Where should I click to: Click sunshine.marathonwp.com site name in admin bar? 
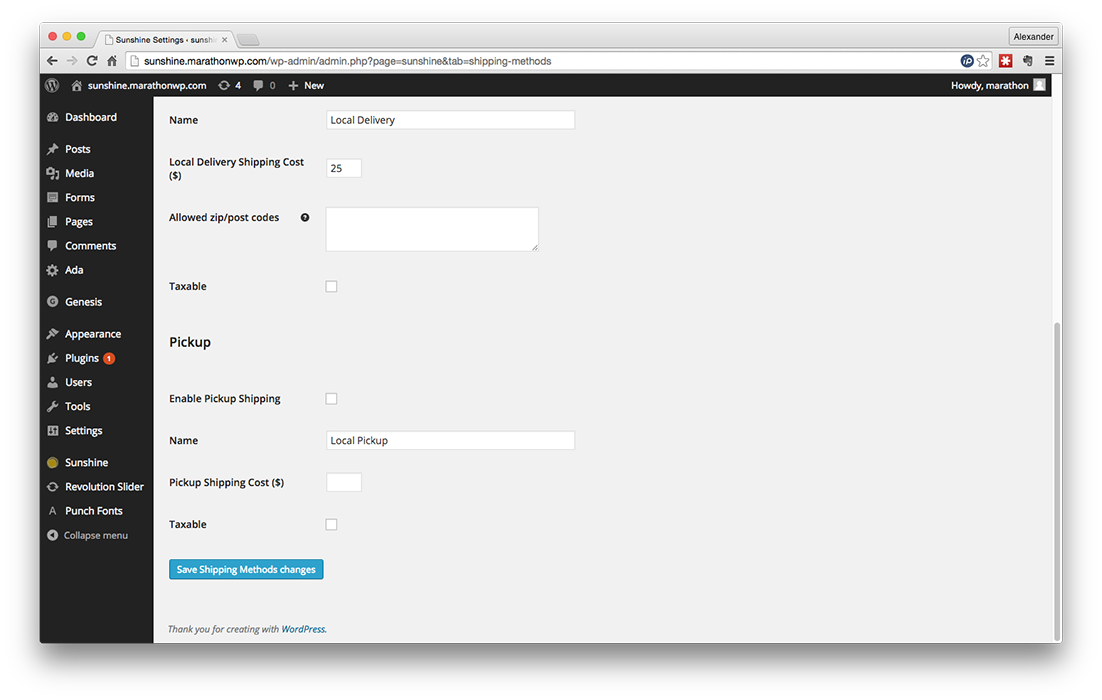tap(147, 85)
